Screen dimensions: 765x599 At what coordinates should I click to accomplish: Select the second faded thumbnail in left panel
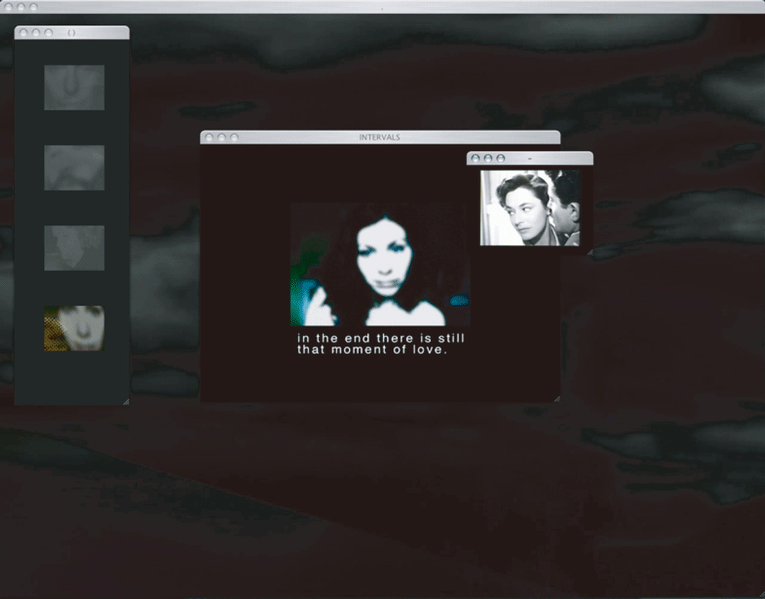pyautogui.click(x=74, y=167)
